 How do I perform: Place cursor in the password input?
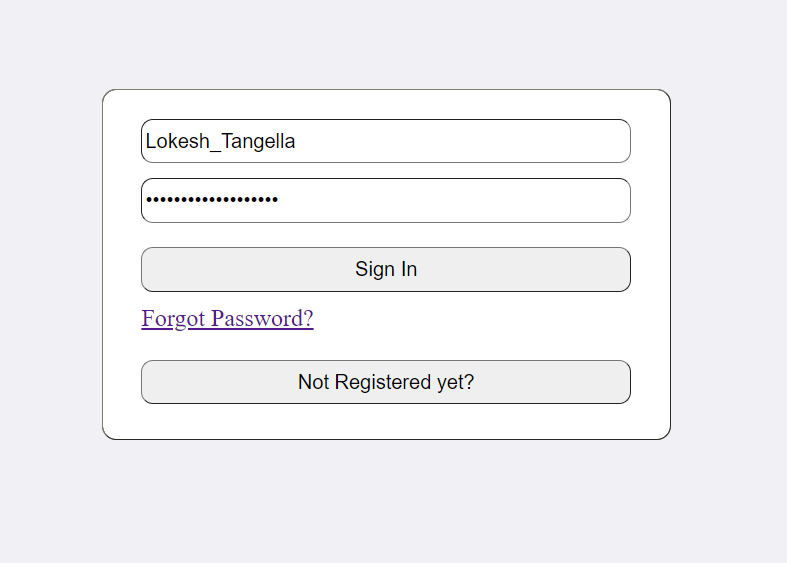pyautogui.click(x=450, y=200)
